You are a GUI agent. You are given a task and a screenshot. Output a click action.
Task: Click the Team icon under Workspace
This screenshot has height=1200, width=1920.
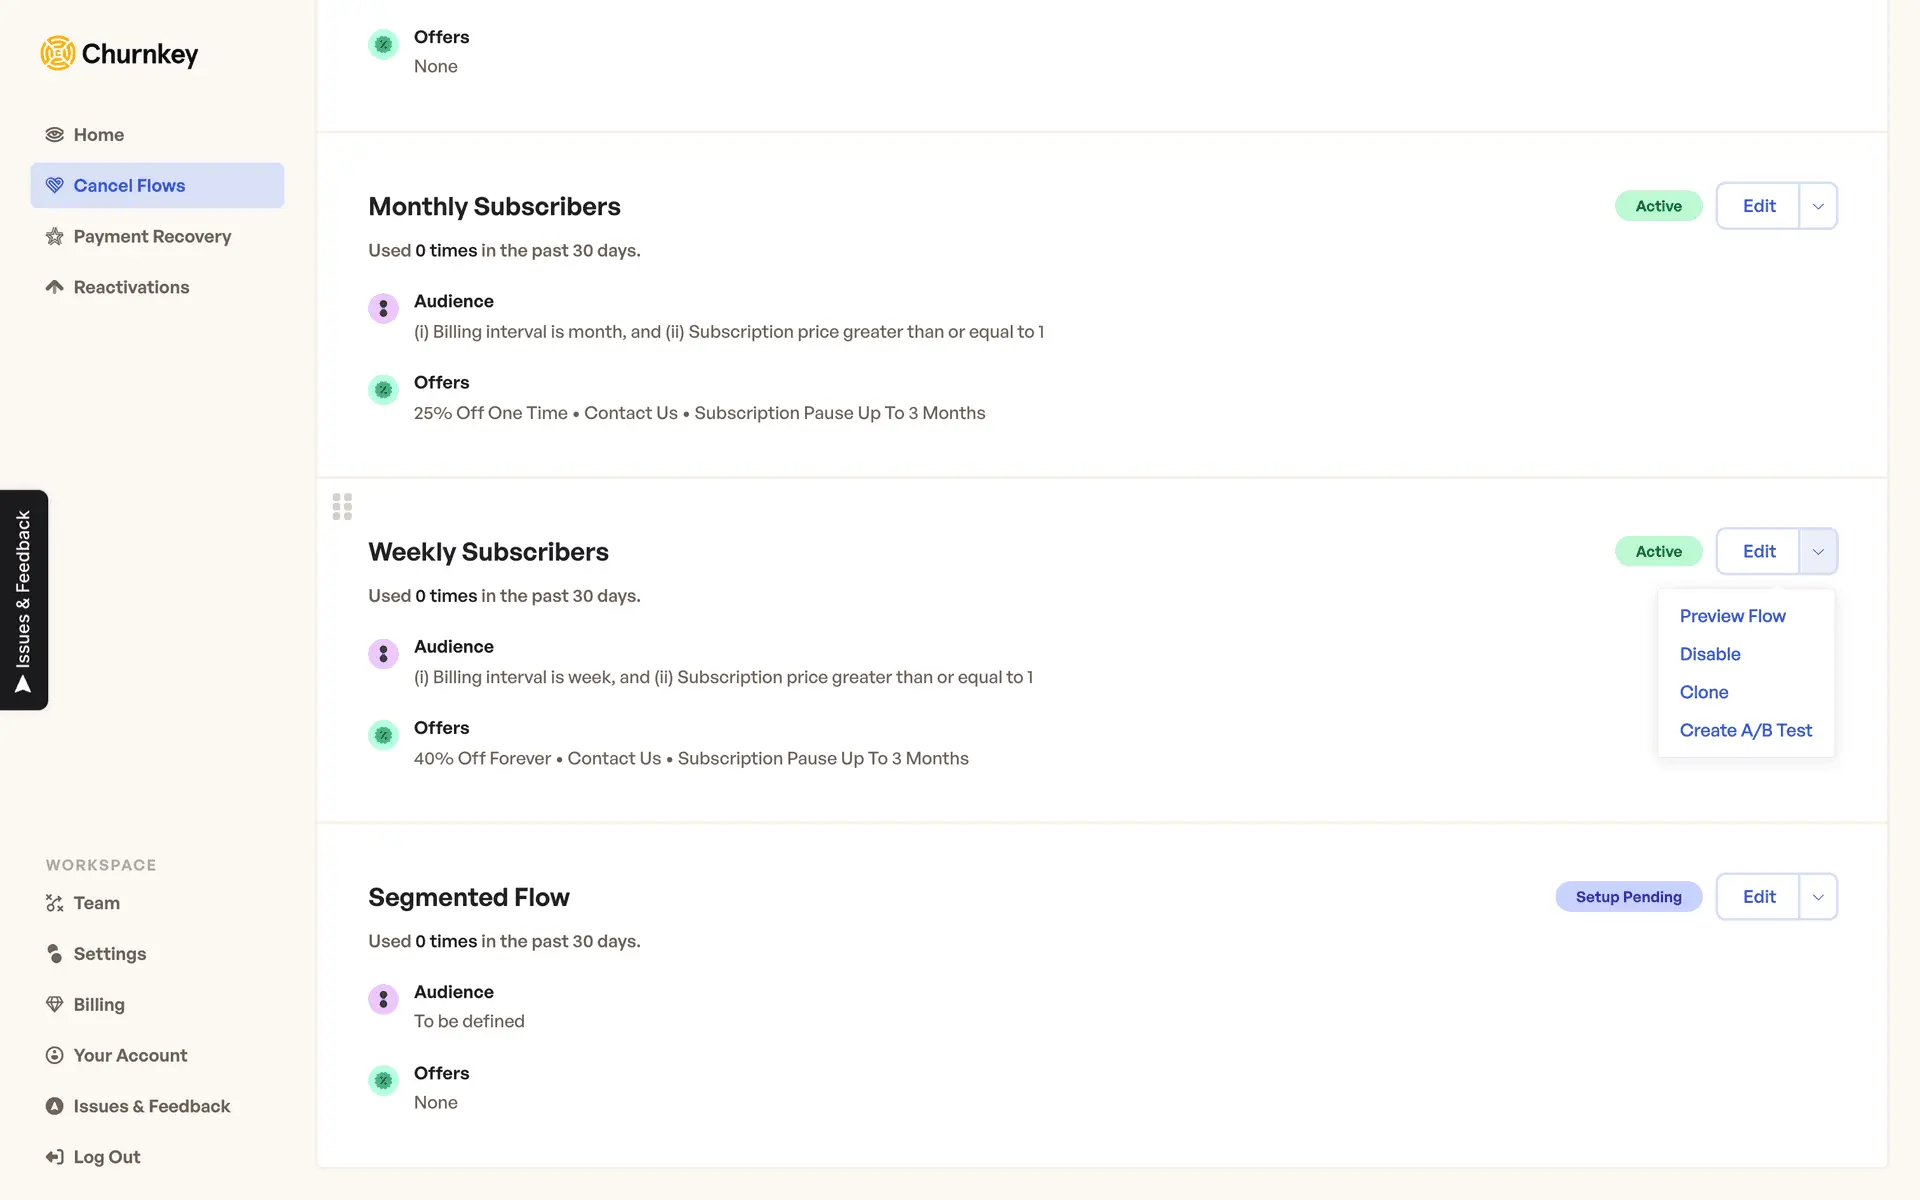point(55,903)
